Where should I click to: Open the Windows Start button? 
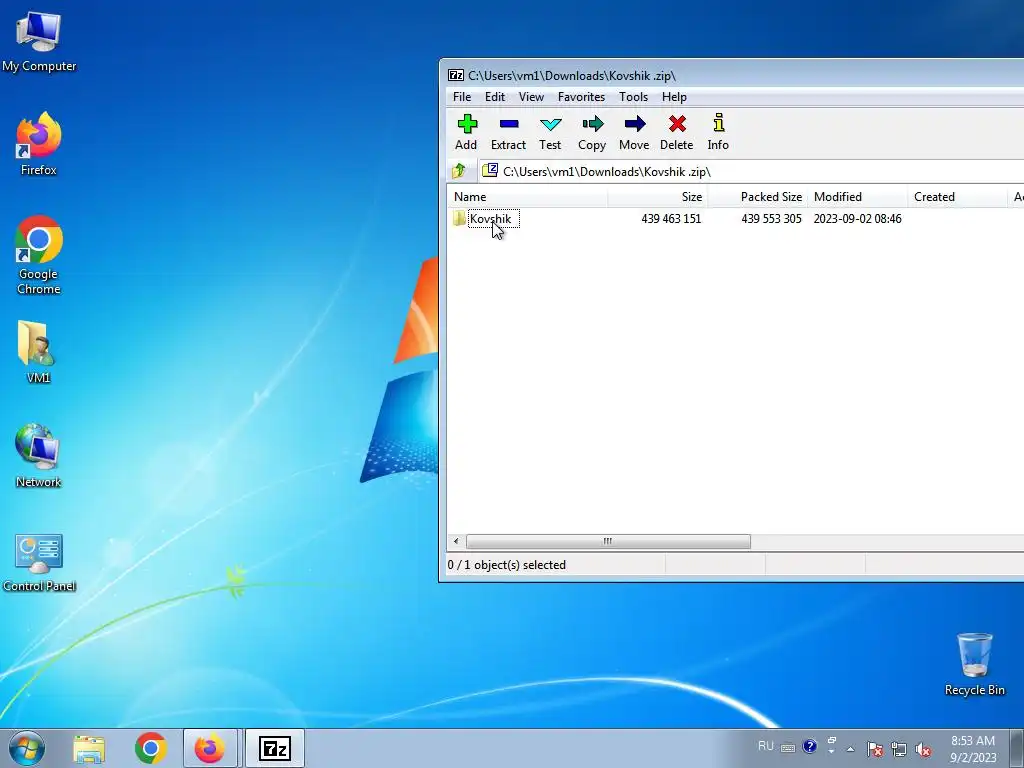(x=27, y=748)
